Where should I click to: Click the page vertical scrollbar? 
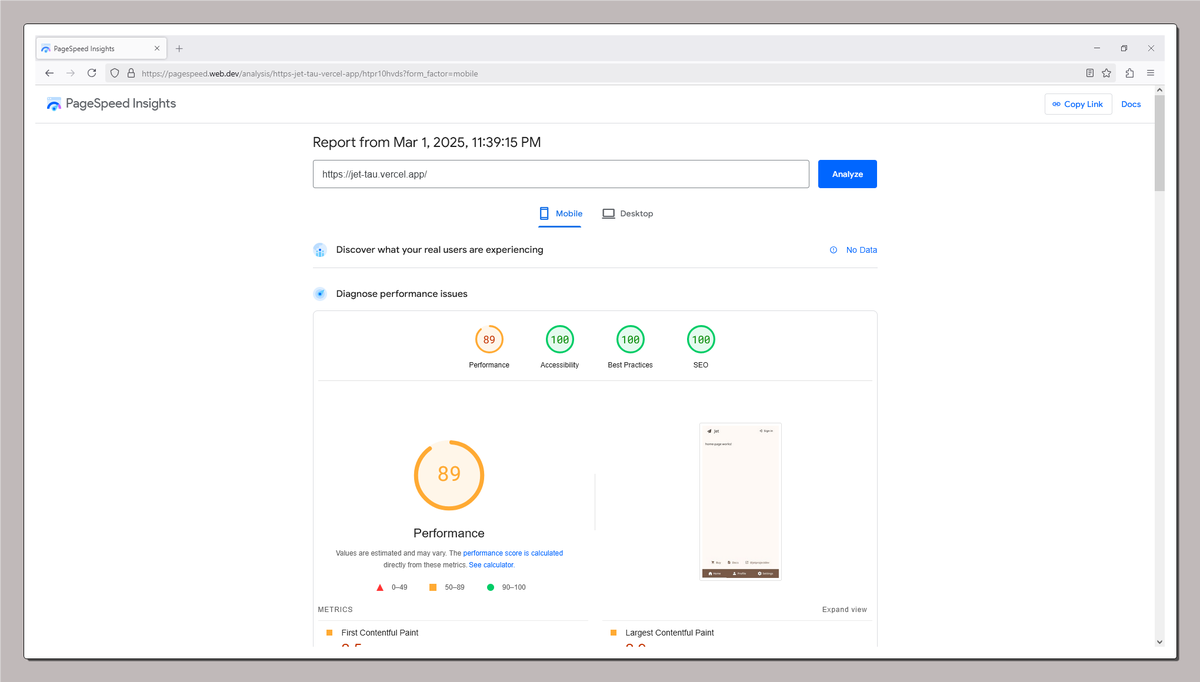(1159, 142)
